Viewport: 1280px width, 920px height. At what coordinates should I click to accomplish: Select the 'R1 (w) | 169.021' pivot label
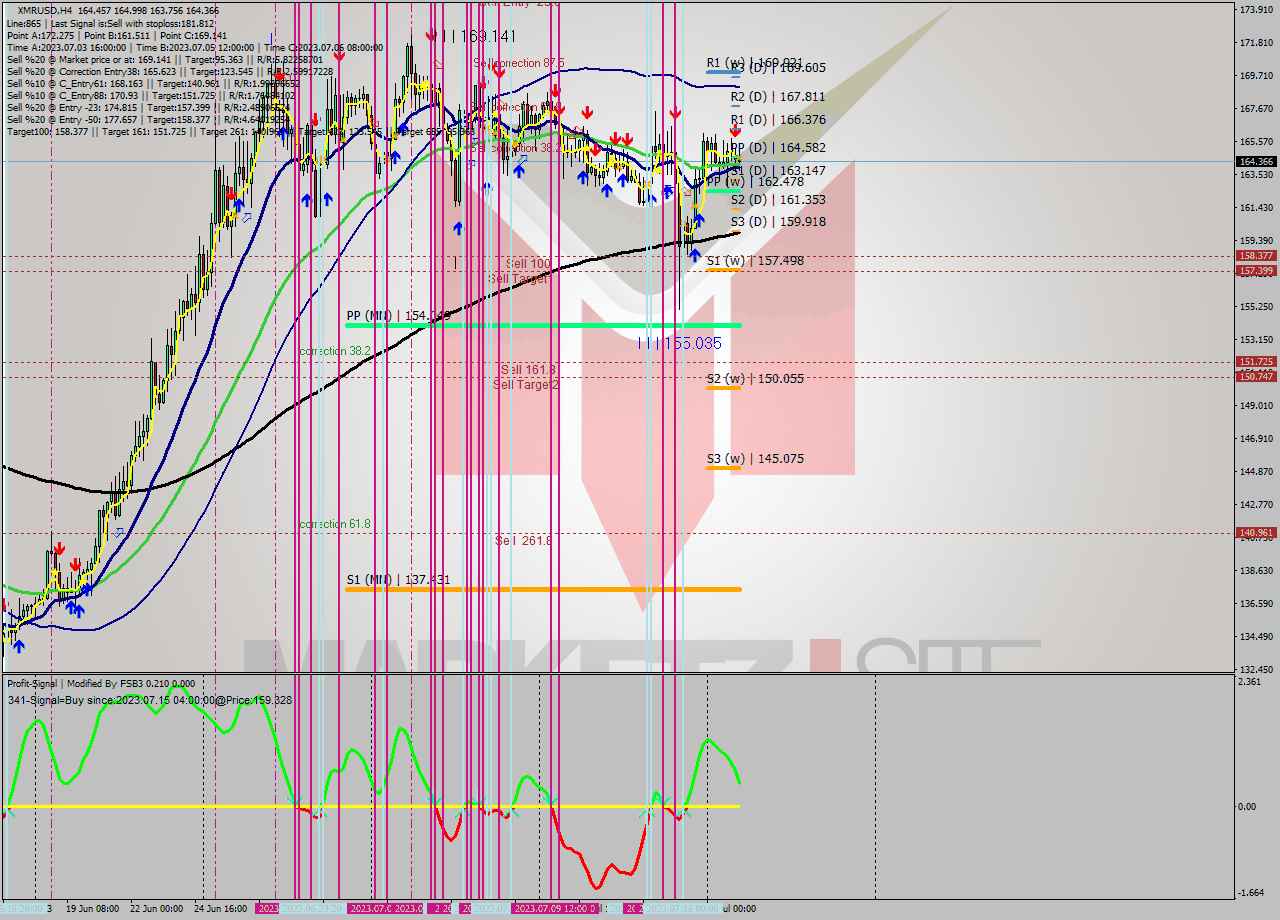tap(755, 62)
